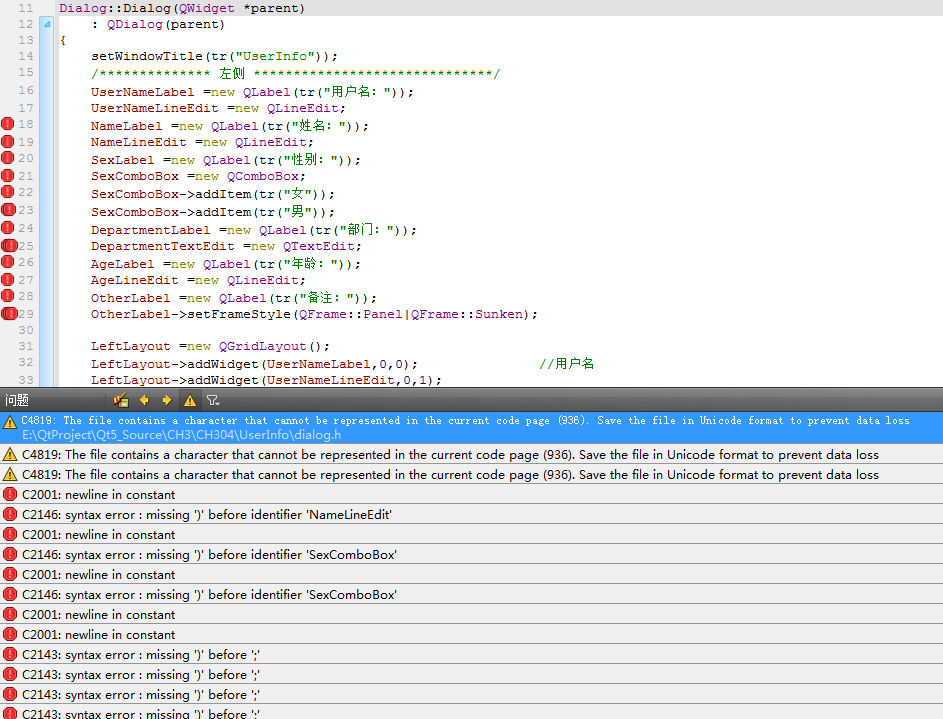Click the addWidget(UserNameLabel,0,0) line
The height and width of the screenshot is (719, 943).
pyautogui.click(x=254, y=364)
